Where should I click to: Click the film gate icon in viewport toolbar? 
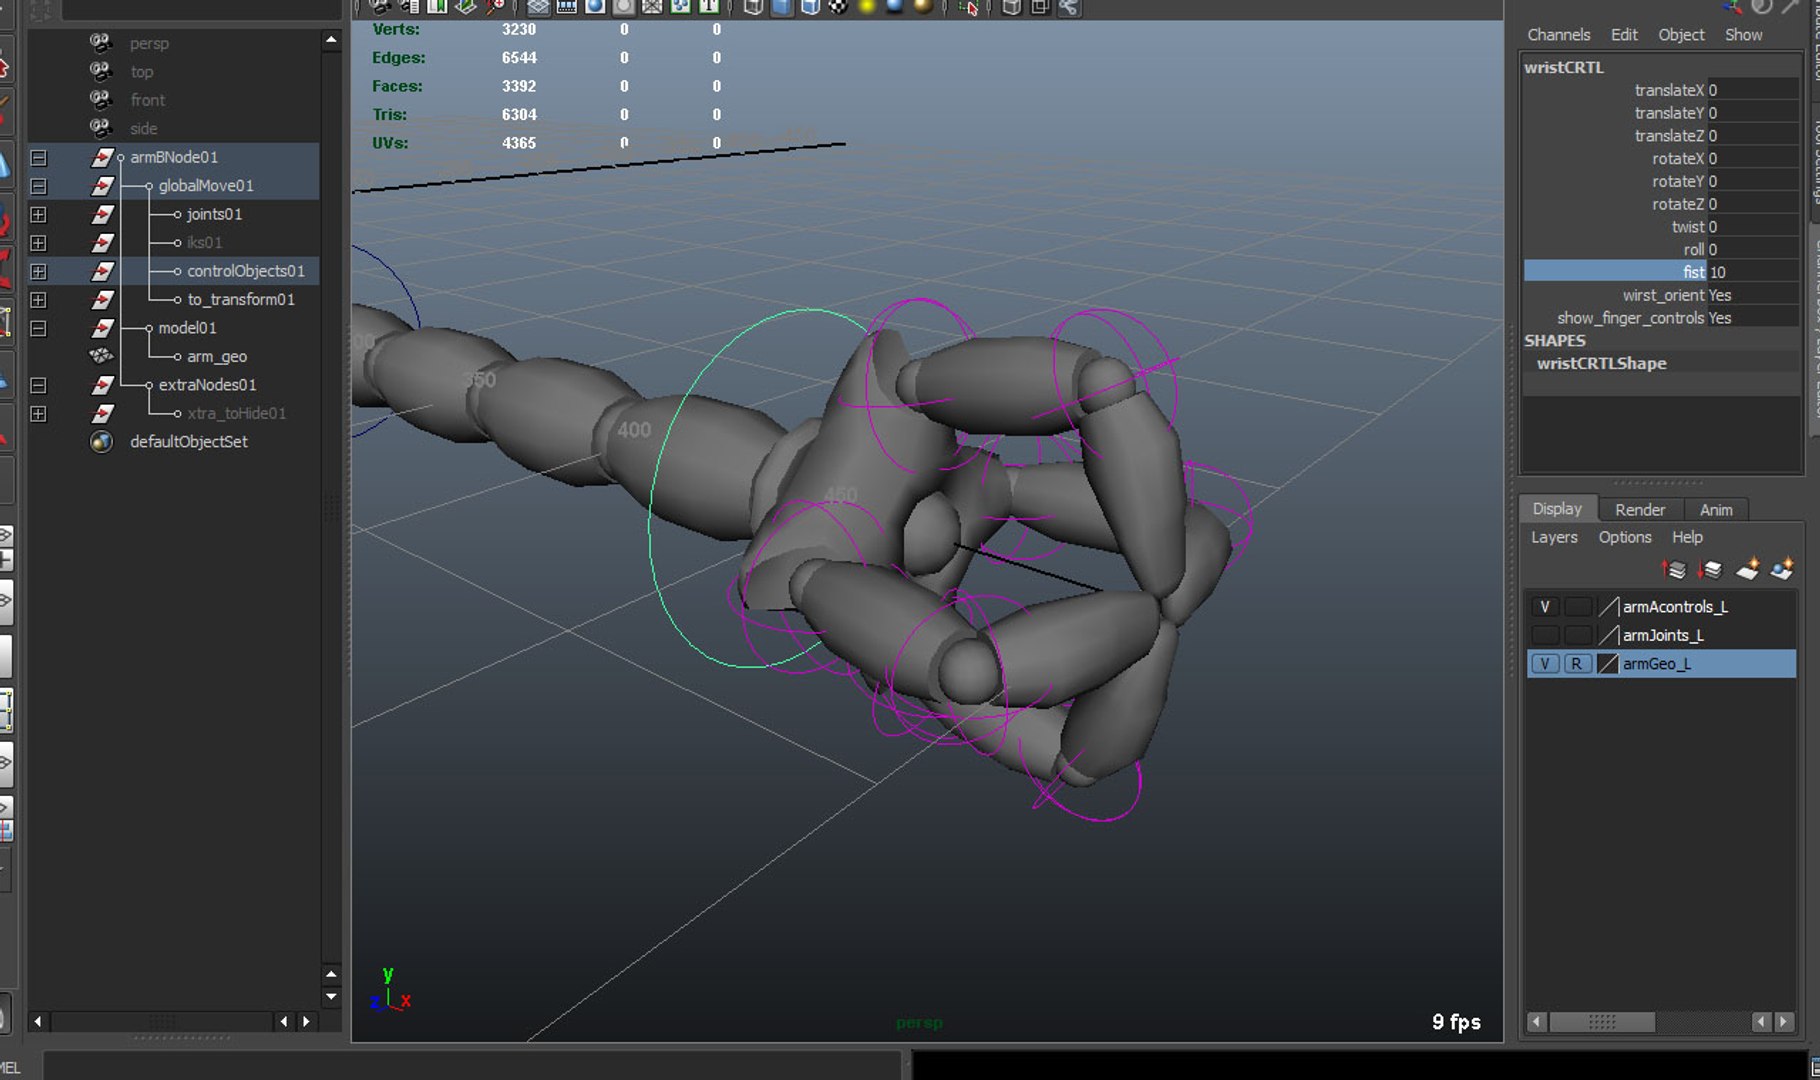pyautogui.click(x=567, y=7)
